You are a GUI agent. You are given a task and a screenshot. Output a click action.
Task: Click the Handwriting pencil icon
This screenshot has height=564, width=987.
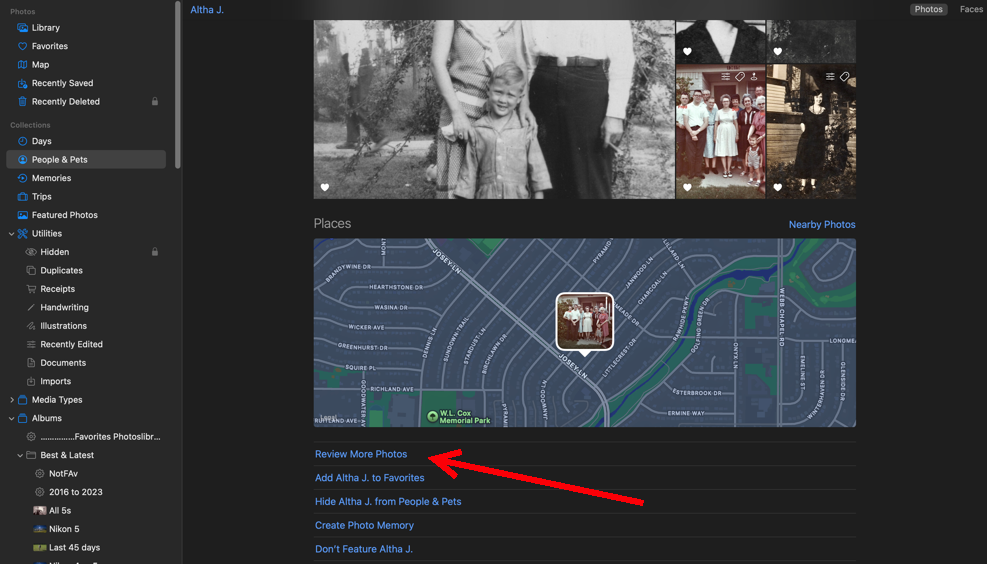coord(31,307)
